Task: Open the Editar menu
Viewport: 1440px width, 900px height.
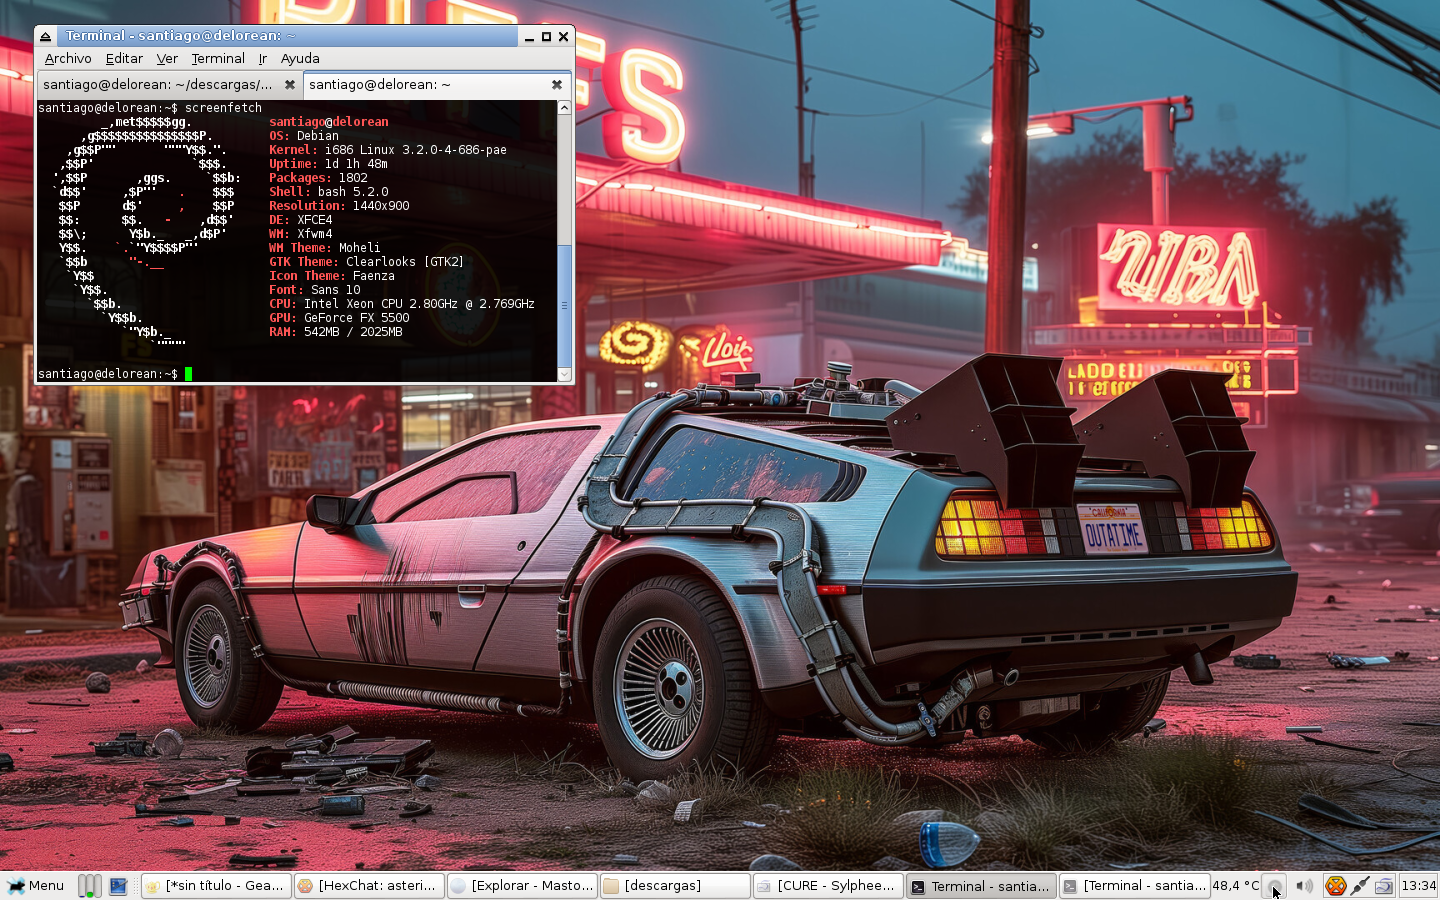Action: point(124,59)
